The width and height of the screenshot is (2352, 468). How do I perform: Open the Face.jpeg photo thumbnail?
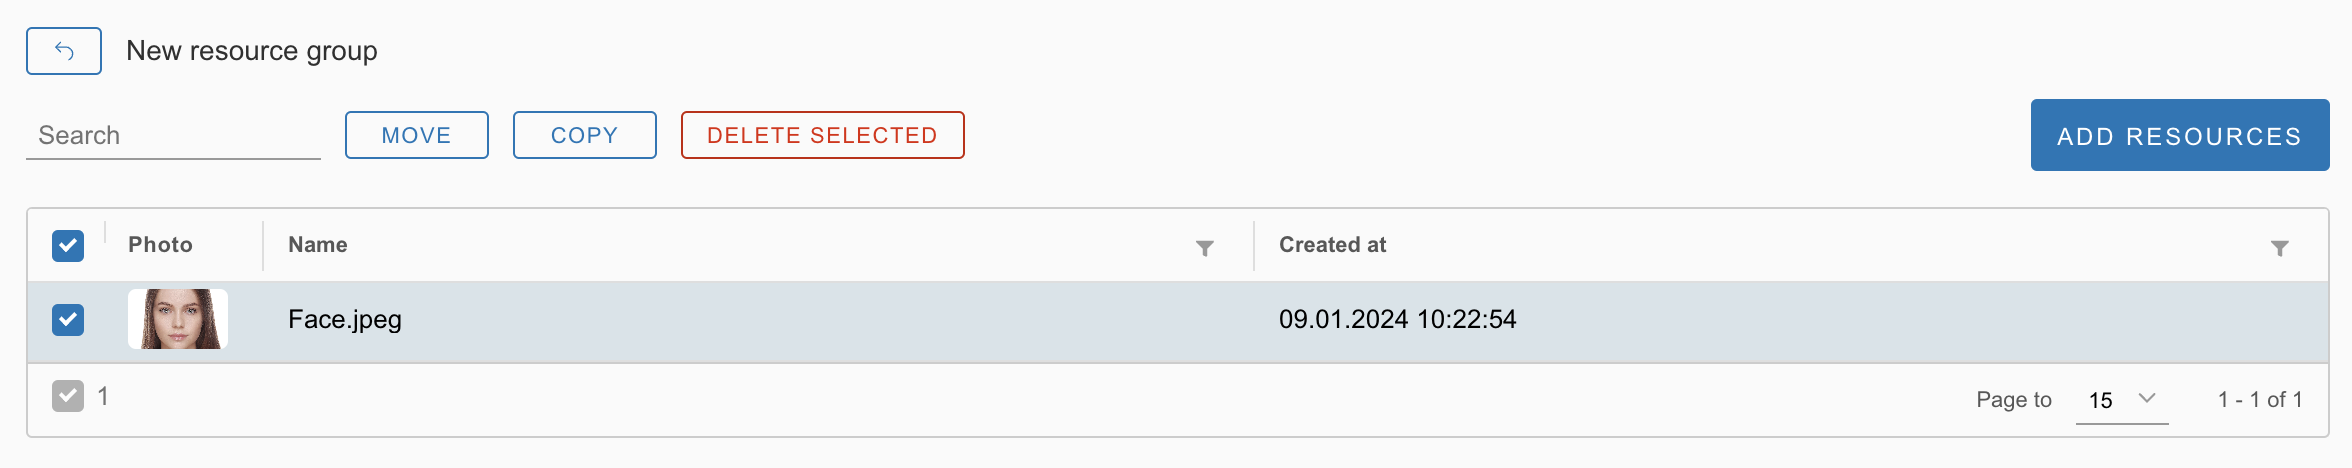click(x=178, y=319)
